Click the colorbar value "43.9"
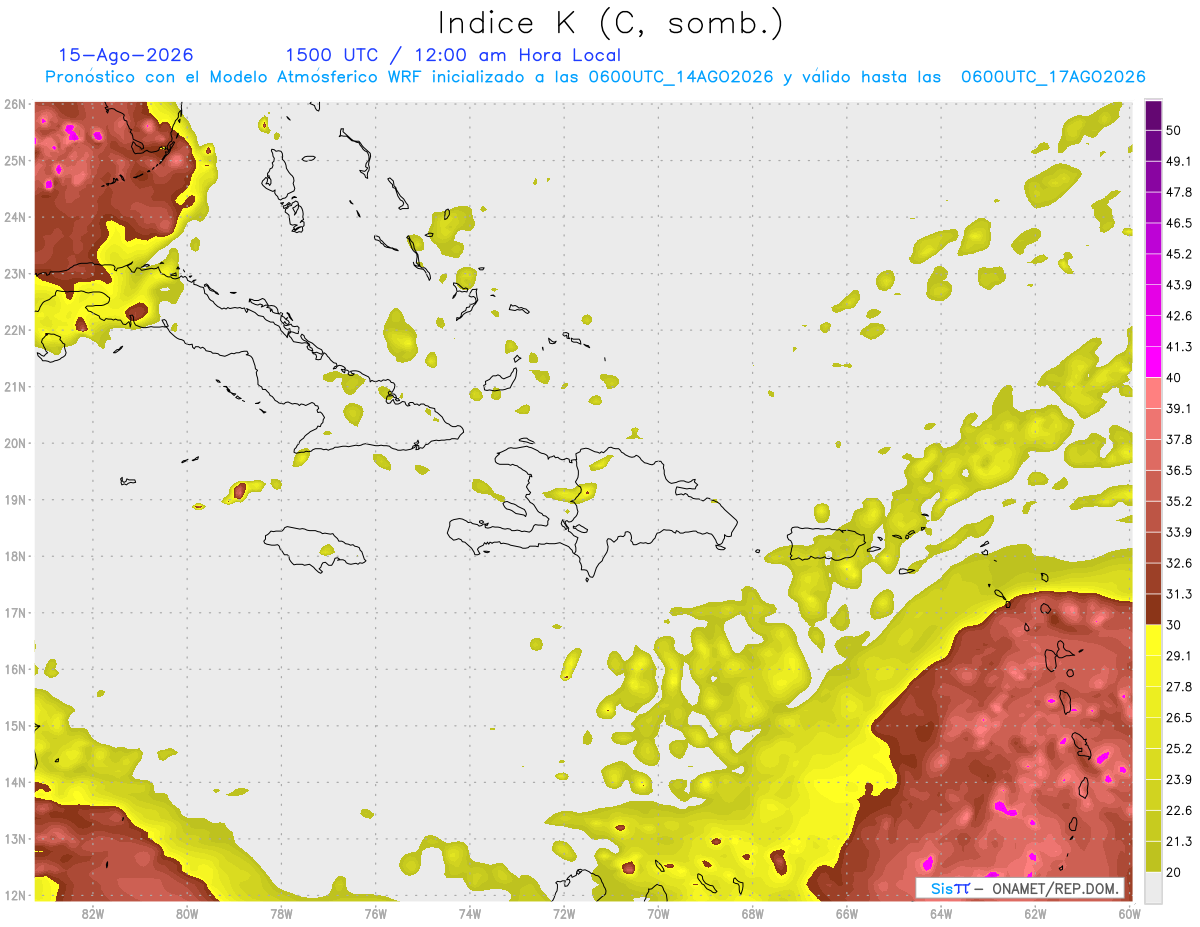This screenshot has height=927, width=1200. coord(1179,285)
